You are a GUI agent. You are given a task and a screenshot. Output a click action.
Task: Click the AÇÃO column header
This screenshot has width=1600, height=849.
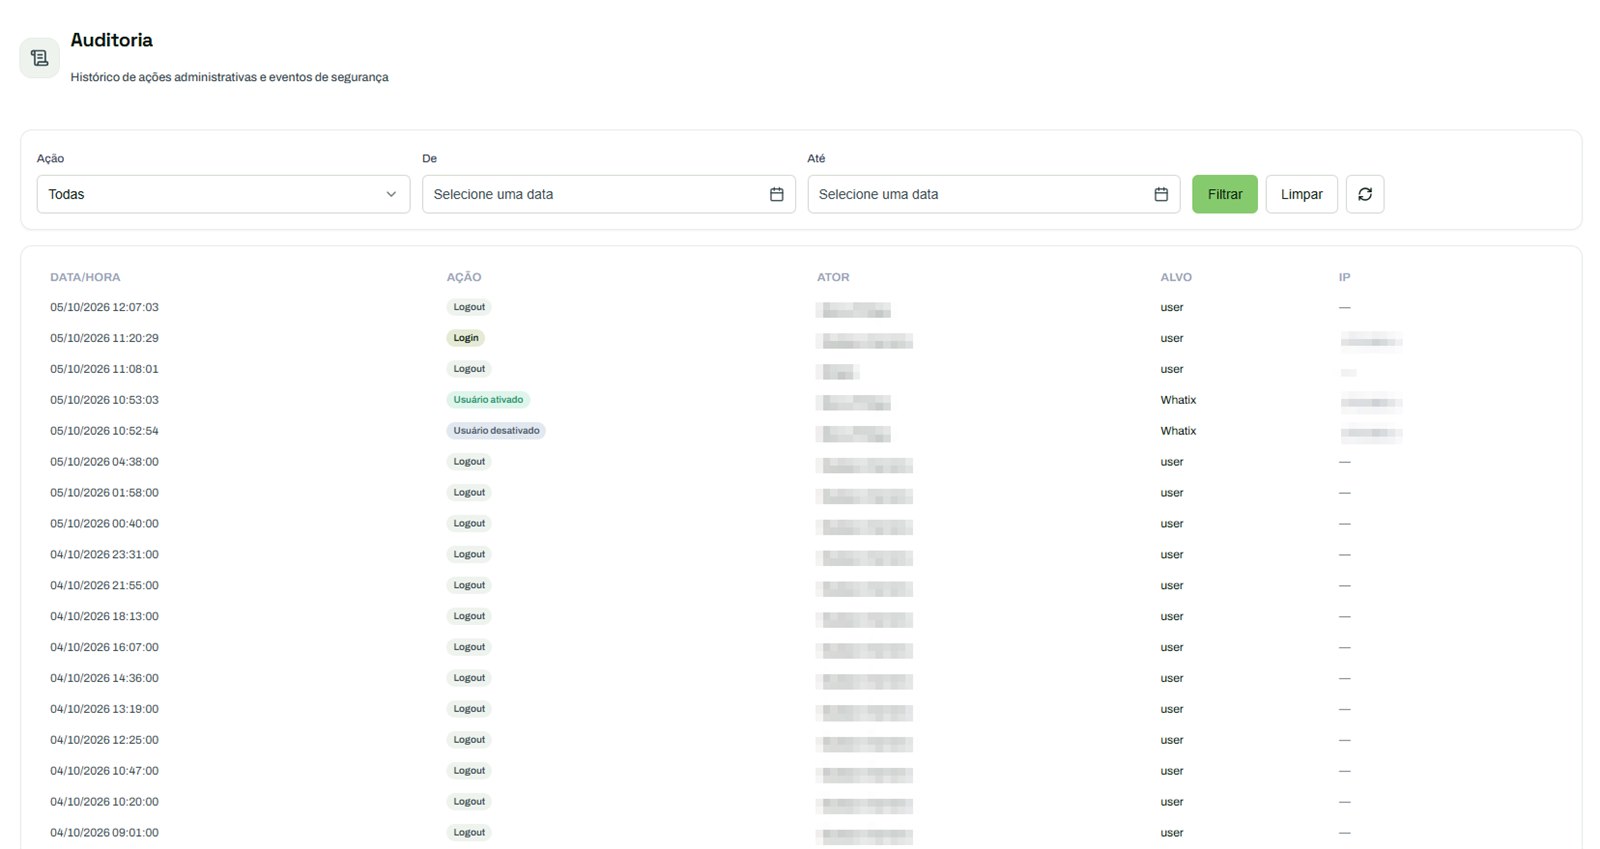[464, 277]
